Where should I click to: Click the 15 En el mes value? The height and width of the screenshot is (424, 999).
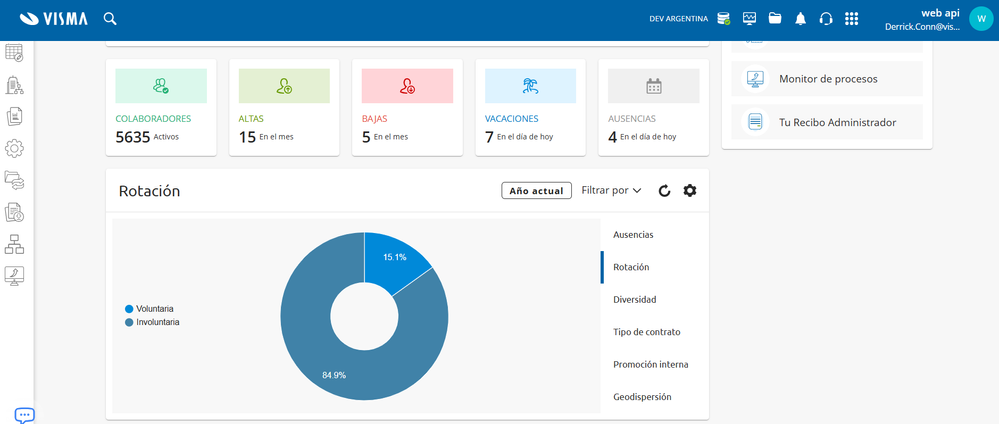click(266, 136)
